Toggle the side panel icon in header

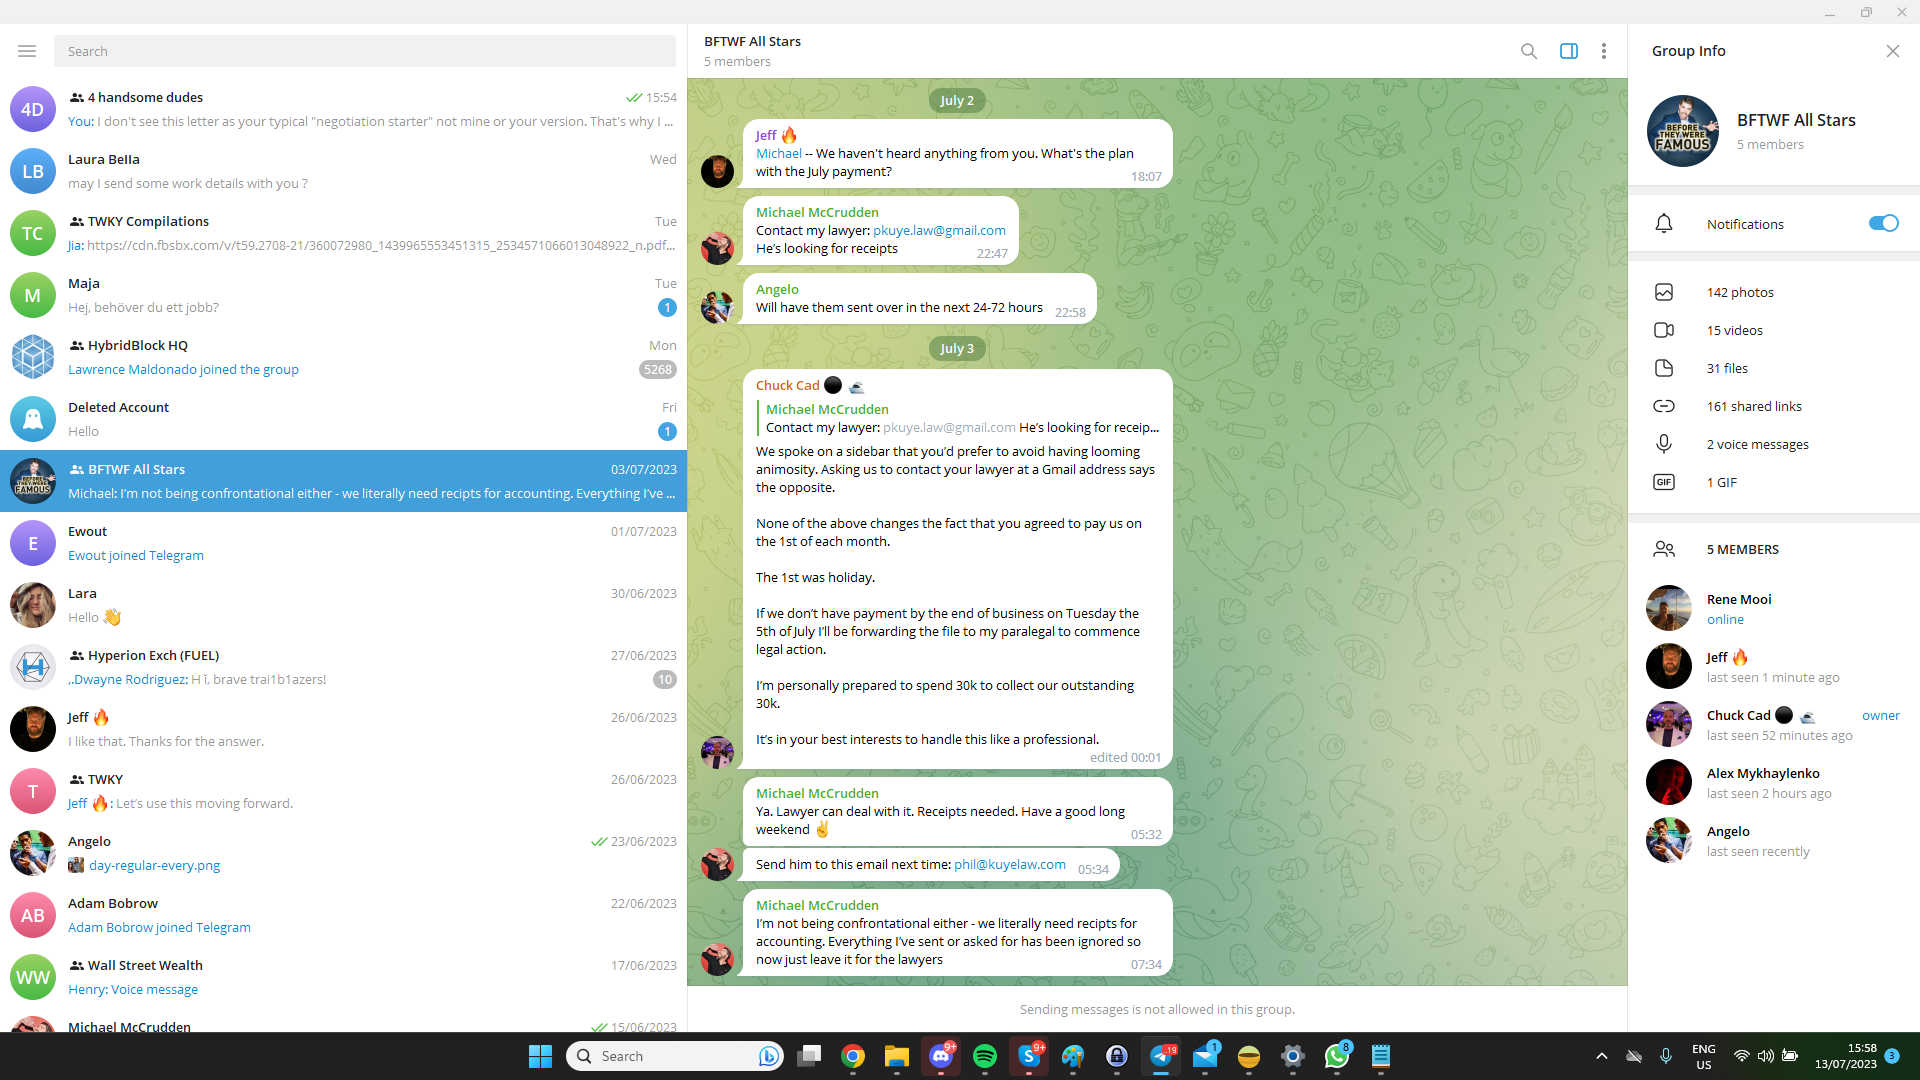click(x=1568, y=51)
